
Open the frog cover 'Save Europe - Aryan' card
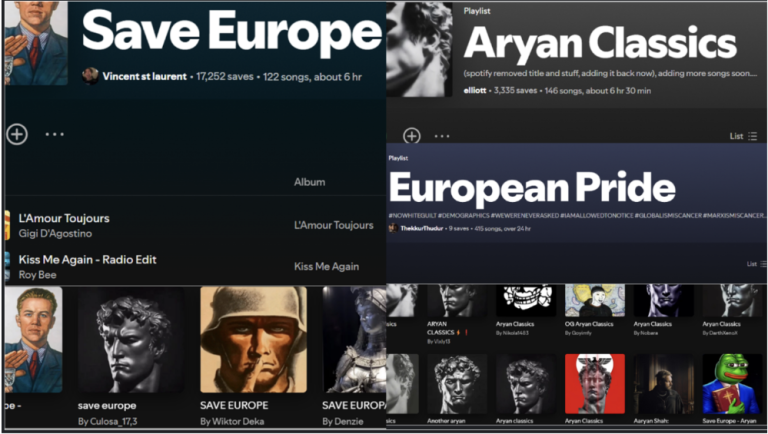(732, 384)
